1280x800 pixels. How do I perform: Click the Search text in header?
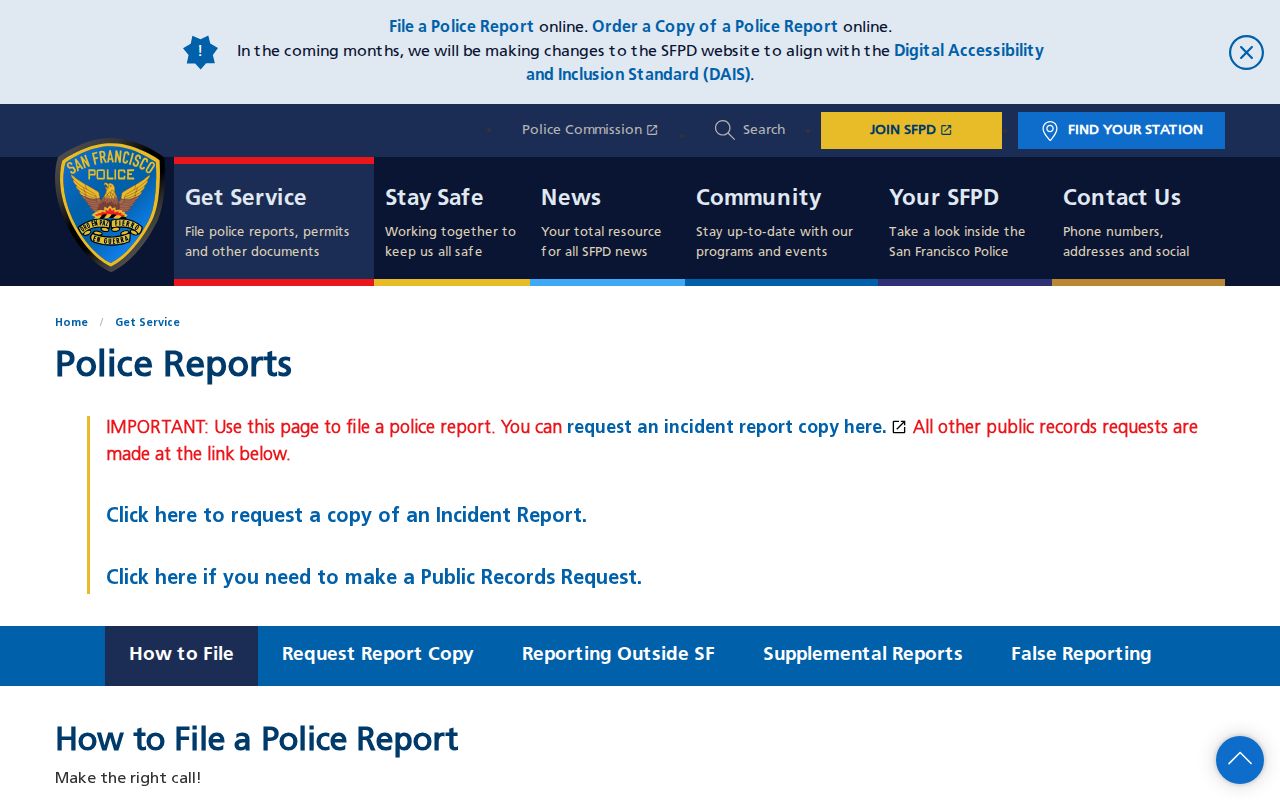point(764,130)
